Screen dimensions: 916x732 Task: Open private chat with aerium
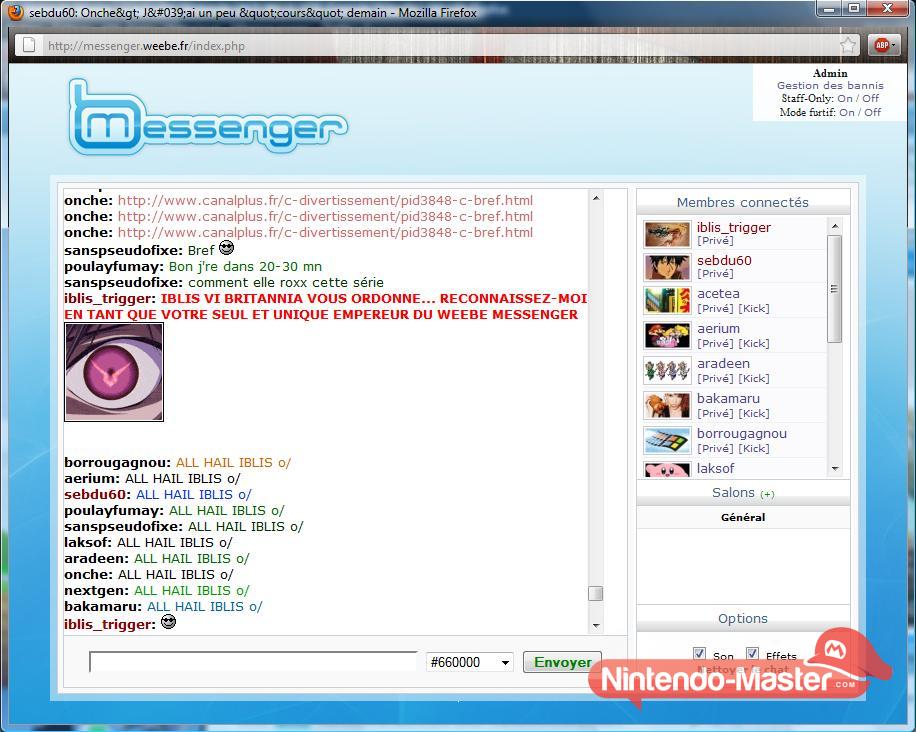[715, 344]
